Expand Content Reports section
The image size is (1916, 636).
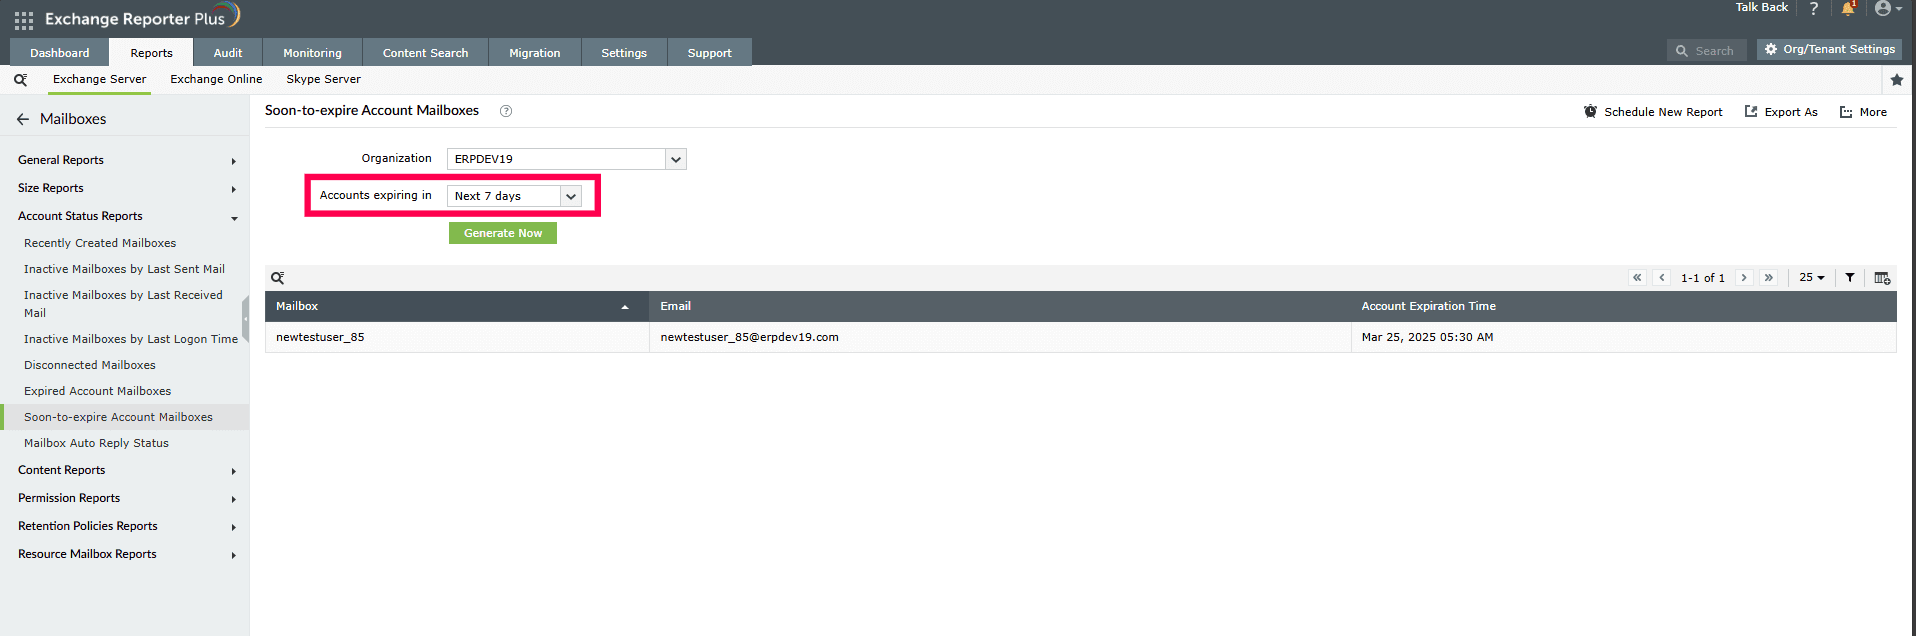click(x=125, y=470)
